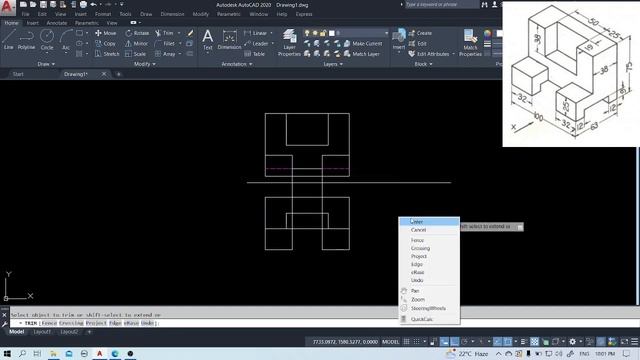Click Crossing option in command line
This screenshot has height=360, width=640.
tap(71, 323)
